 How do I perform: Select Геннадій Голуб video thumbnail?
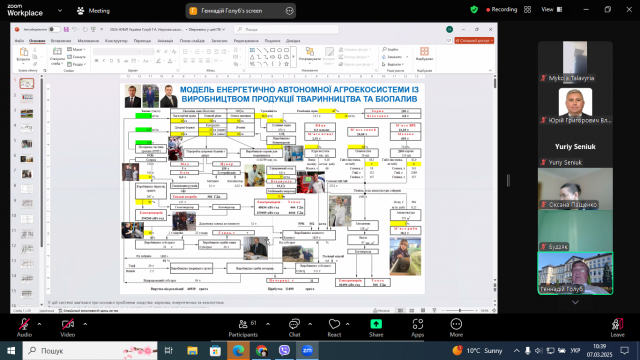[575, 273]
